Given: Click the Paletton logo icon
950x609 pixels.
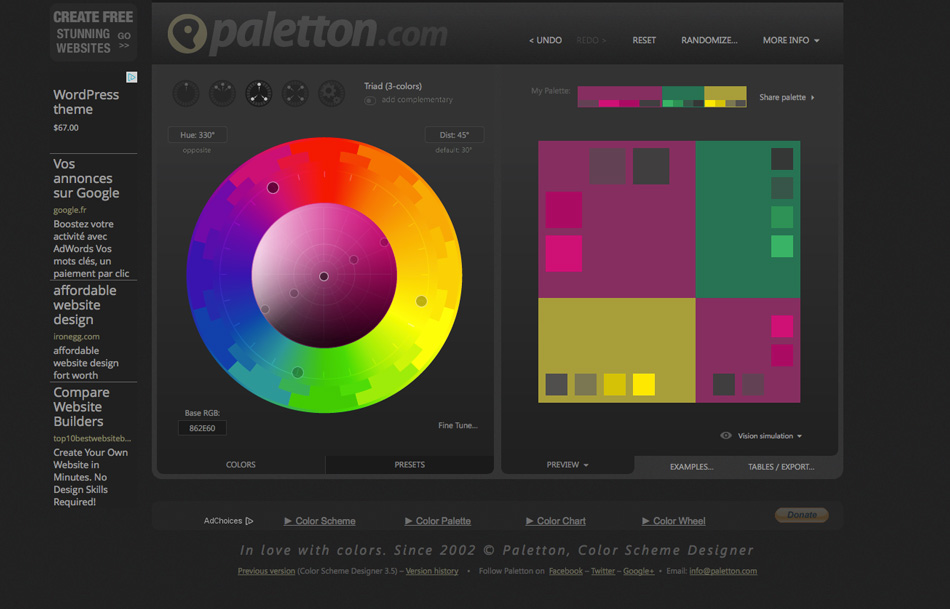Looking at the screenshot, I should 187,33.
